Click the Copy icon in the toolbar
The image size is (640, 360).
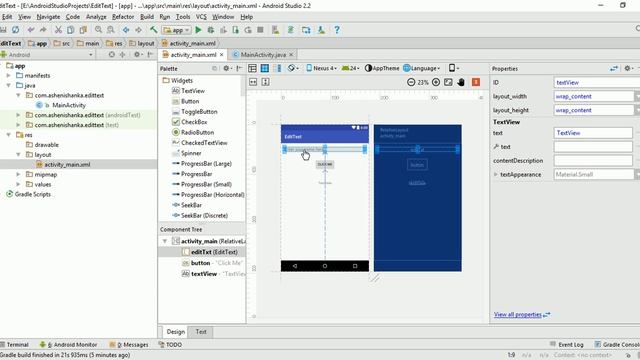[x=71, y=30]
